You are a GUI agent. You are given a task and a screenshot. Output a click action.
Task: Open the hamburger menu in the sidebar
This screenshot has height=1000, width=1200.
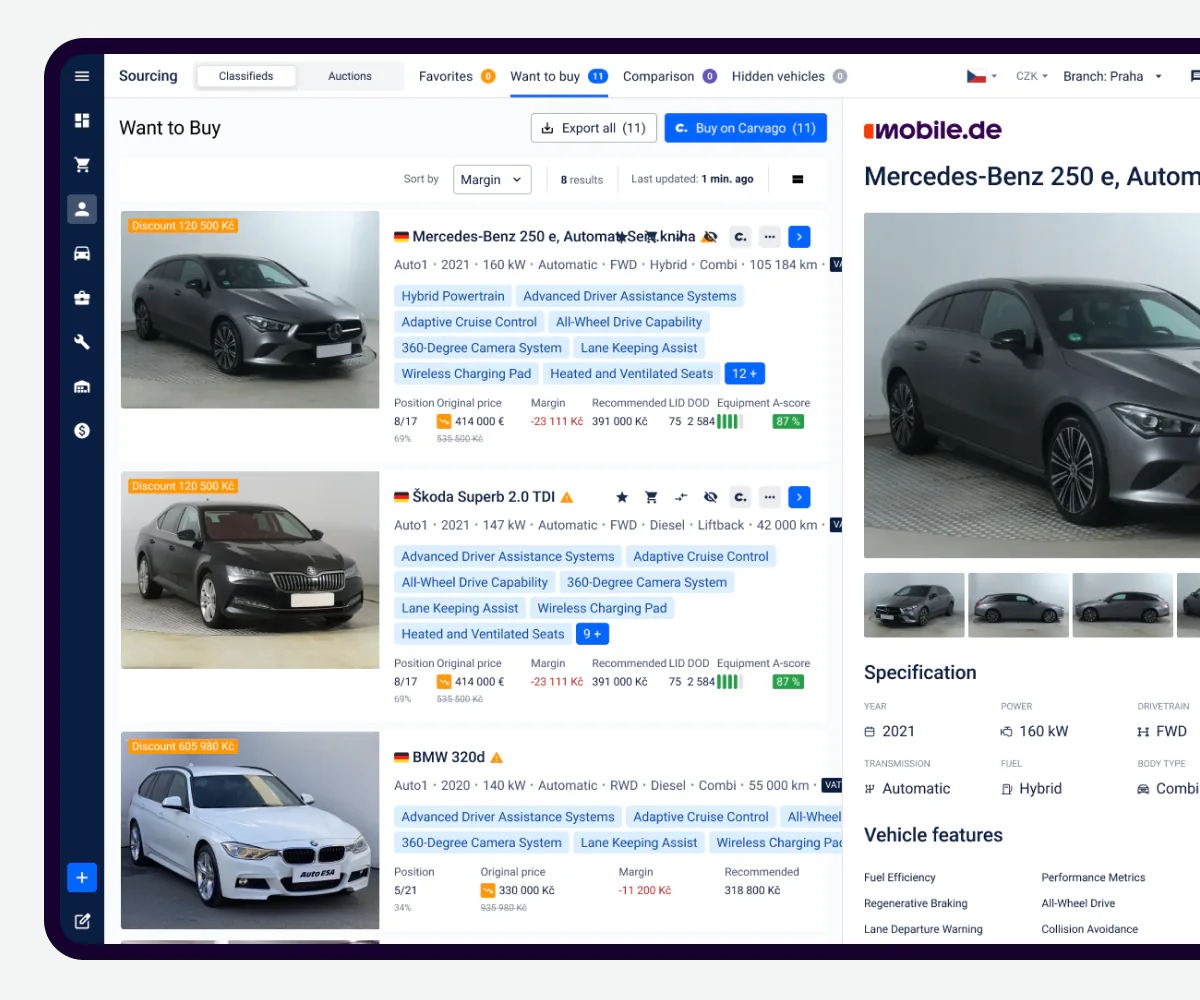[x=82, y=76]
